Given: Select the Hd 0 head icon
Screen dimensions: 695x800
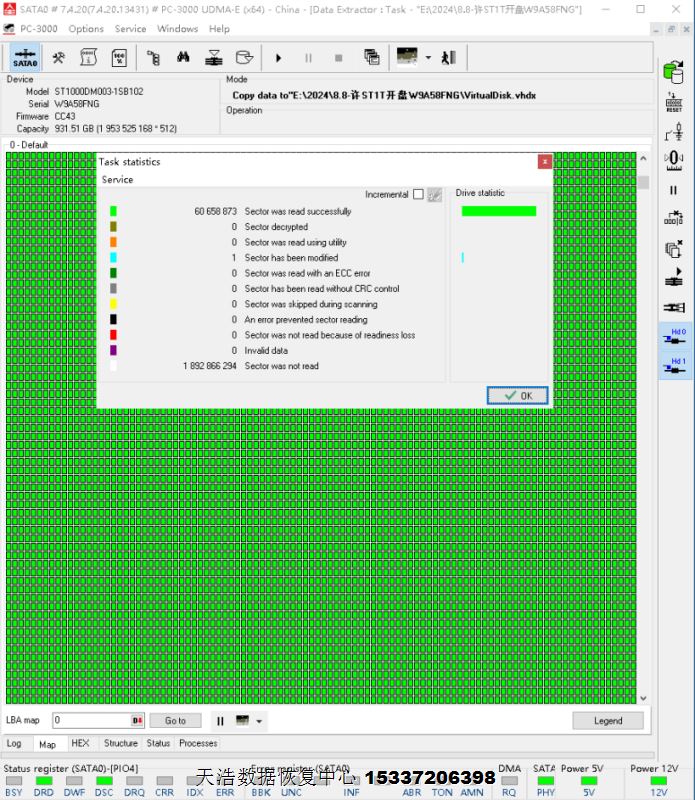Looking at the screenshot, I should click(675, 336).
